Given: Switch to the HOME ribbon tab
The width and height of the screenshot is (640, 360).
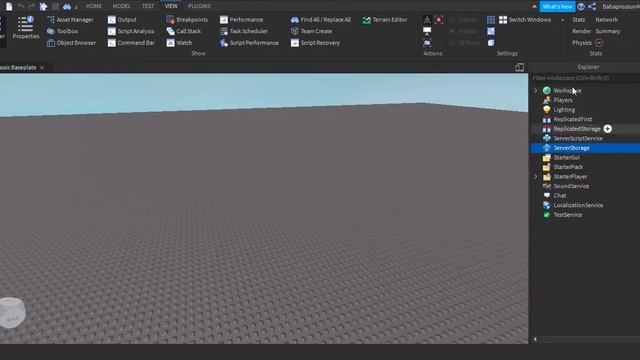Looking at the screenshot, I should click(94, 6).
